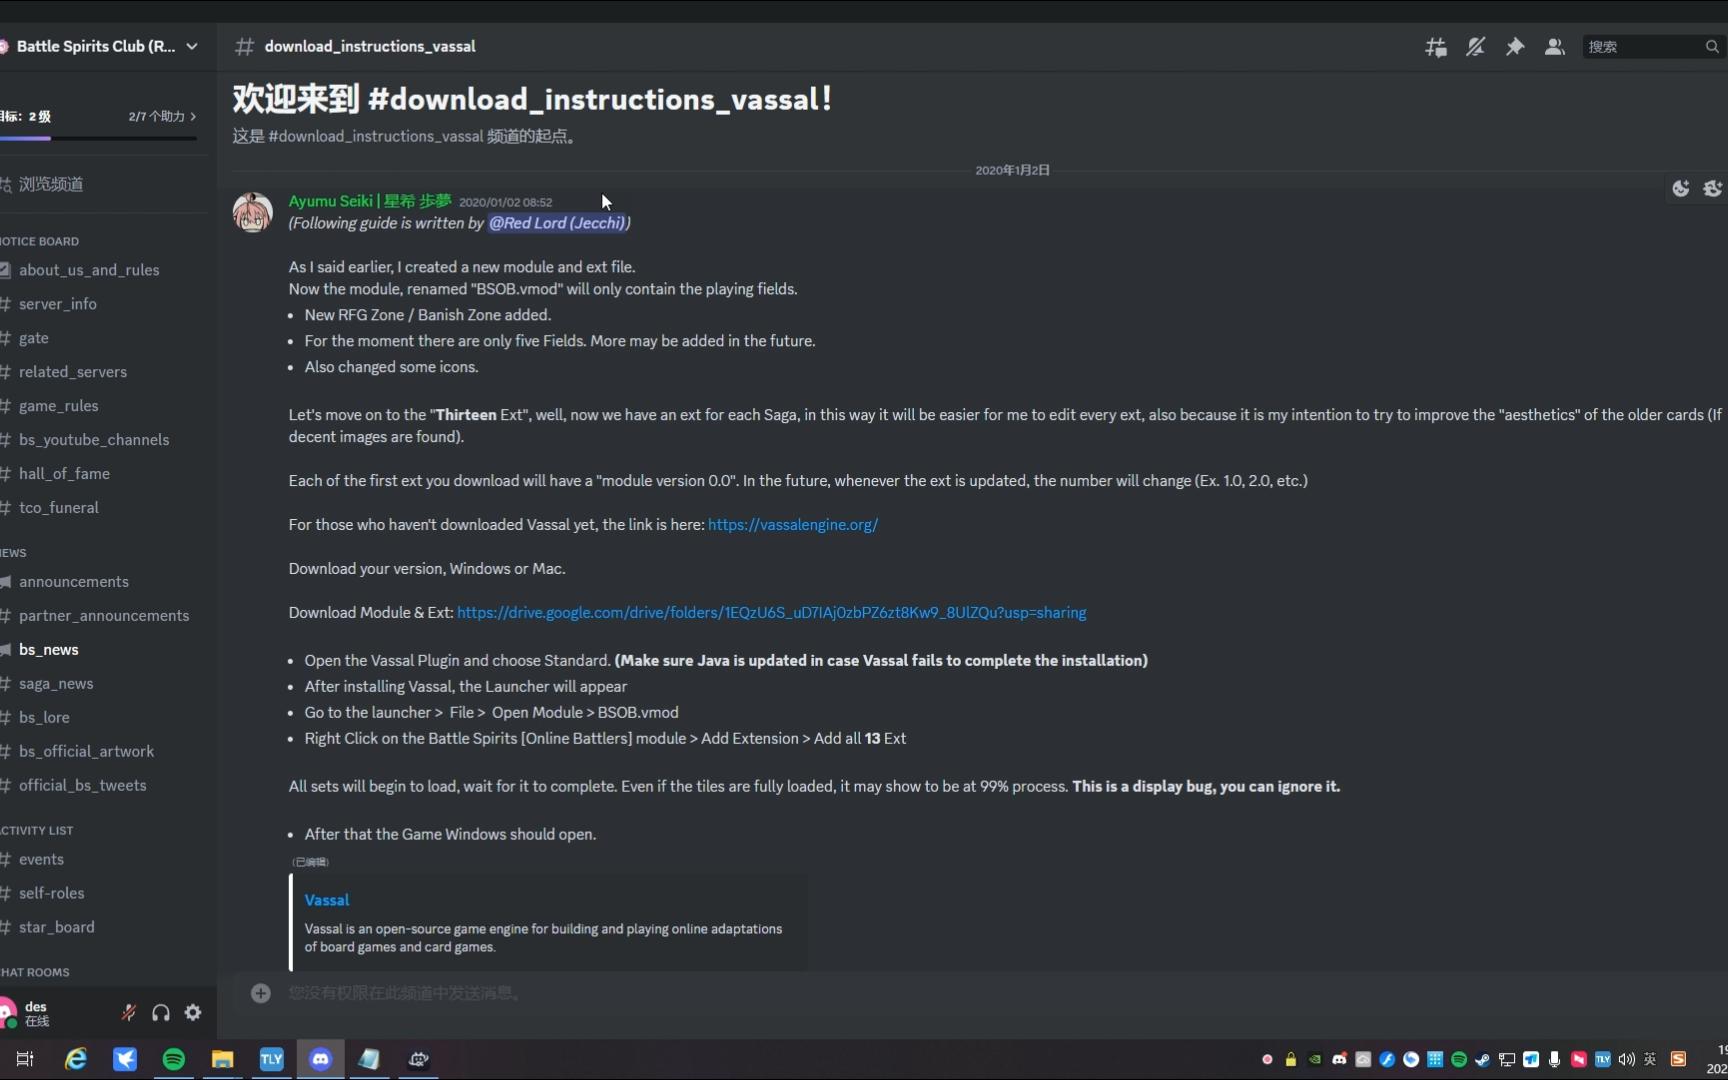
Task: Open bs_lore channel
Action: click(x=44, y=718)
